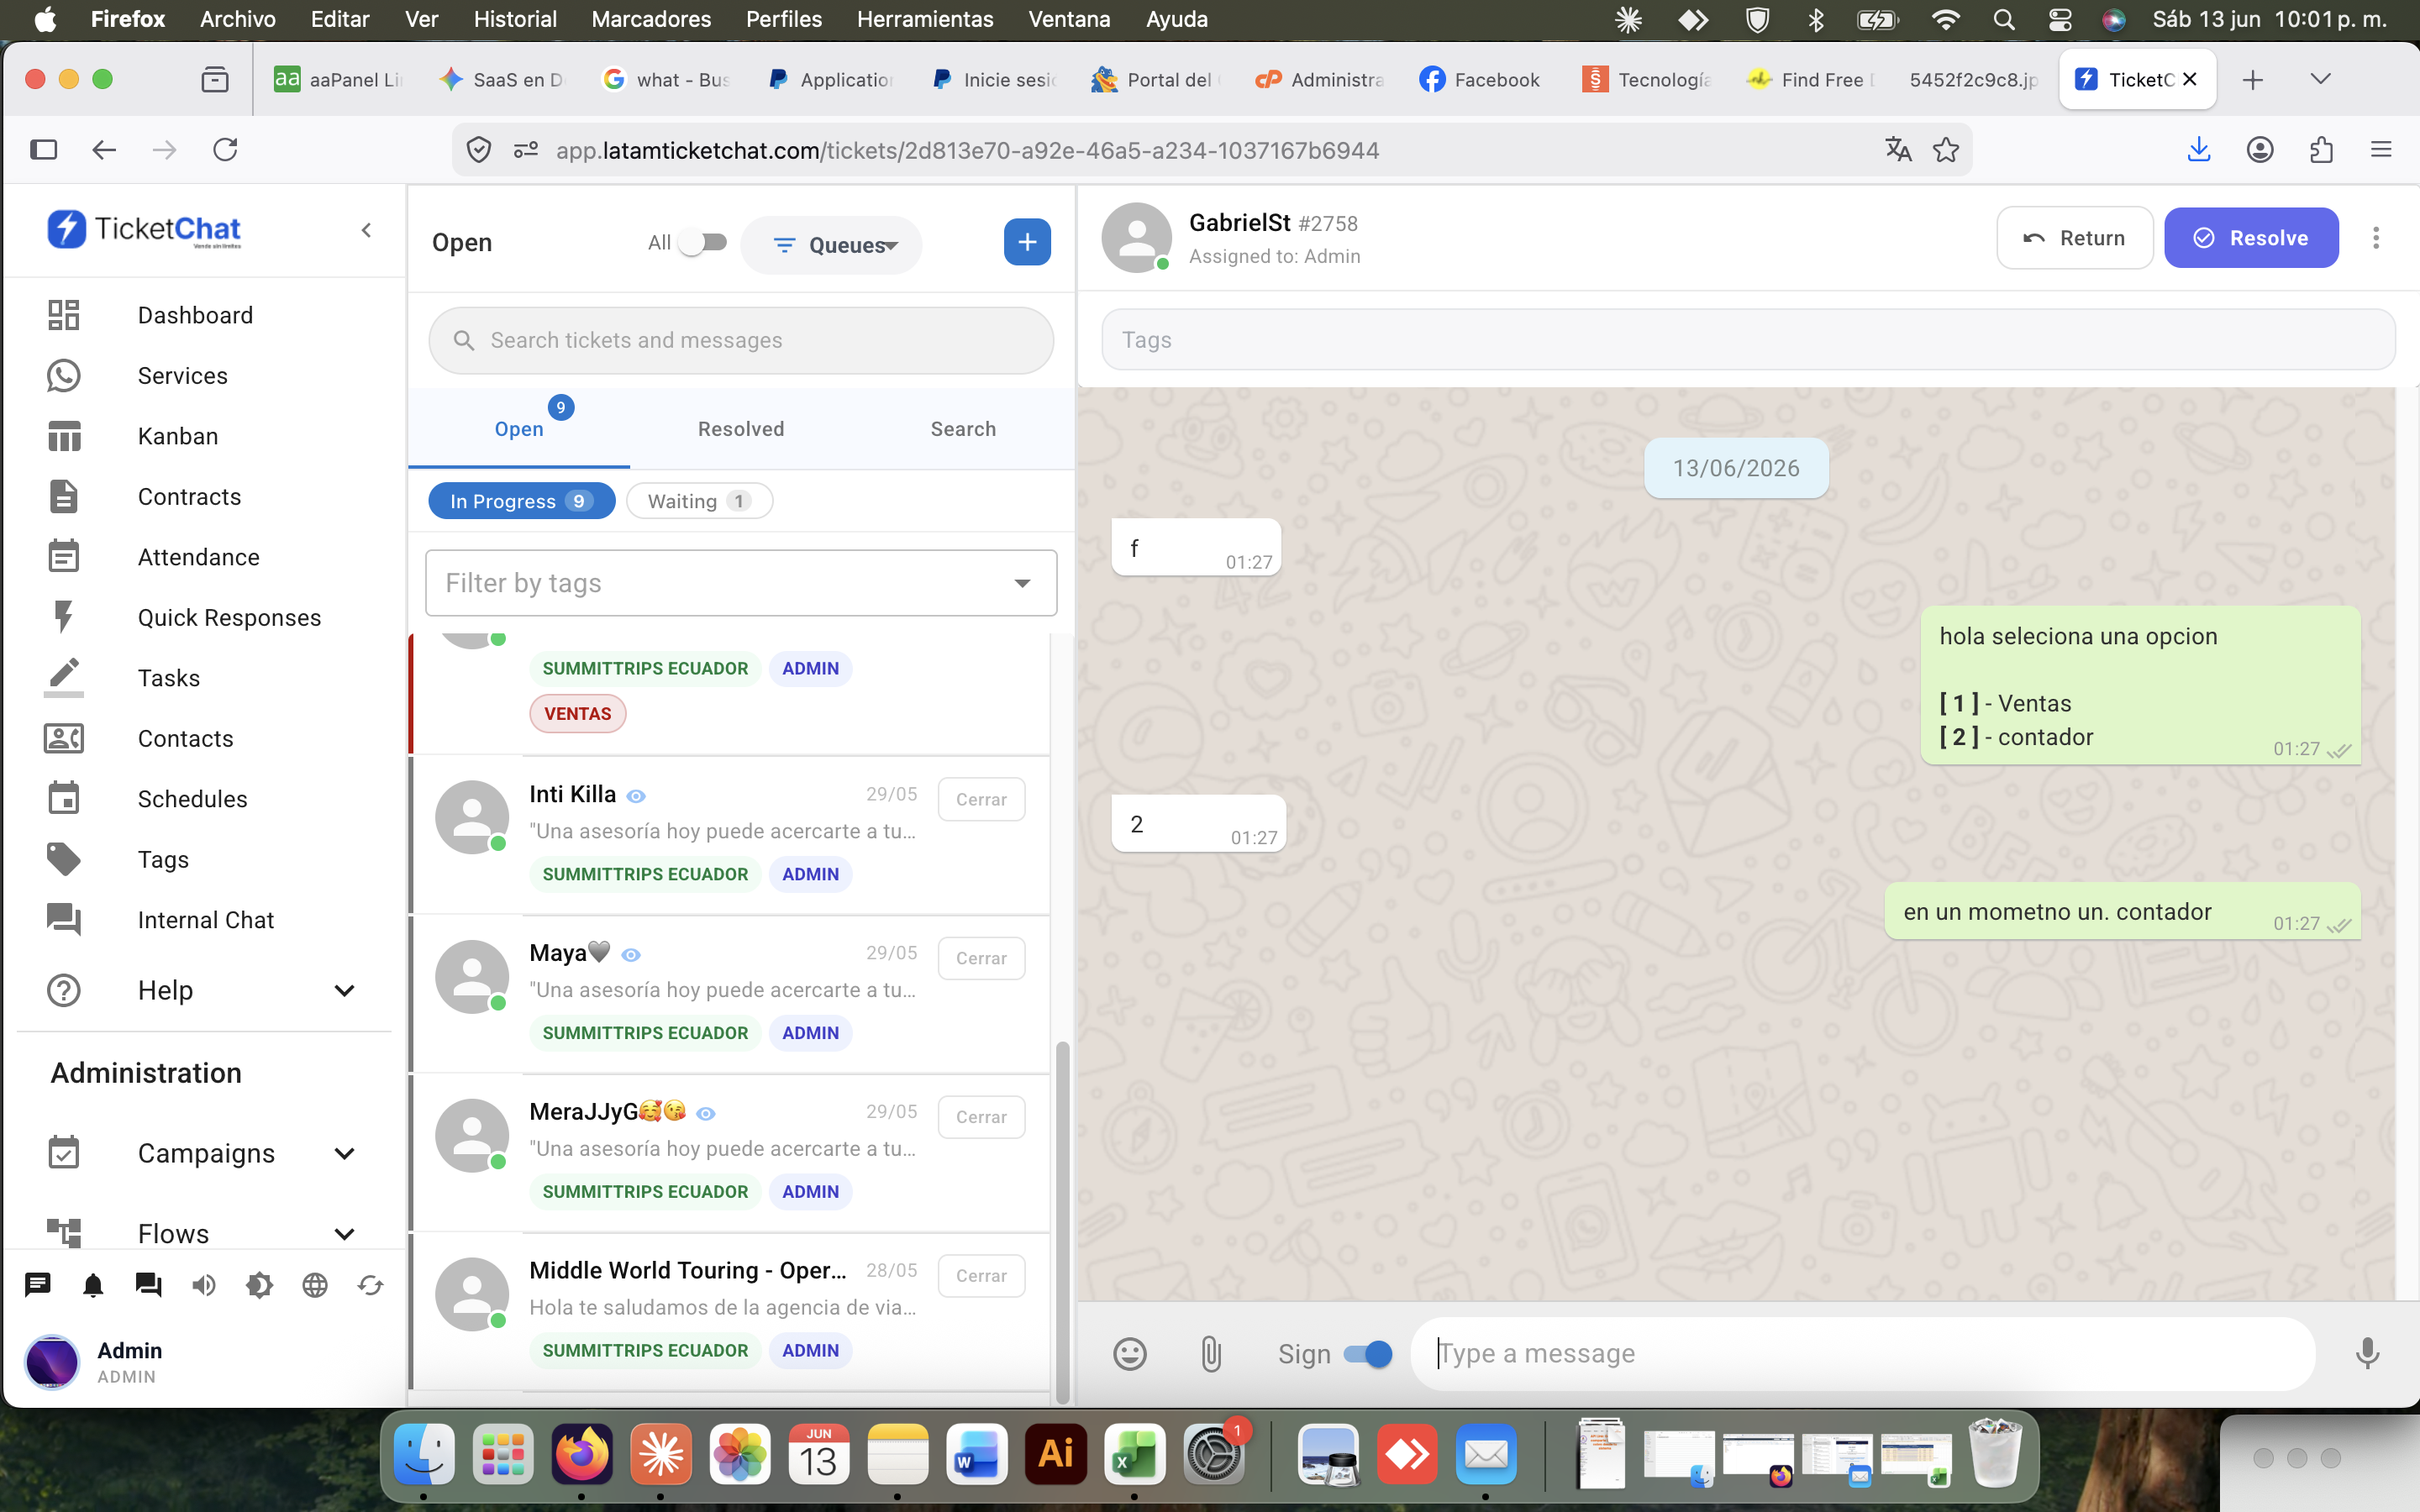Click Cerrar on Maya ticket

tap(981, 958)
